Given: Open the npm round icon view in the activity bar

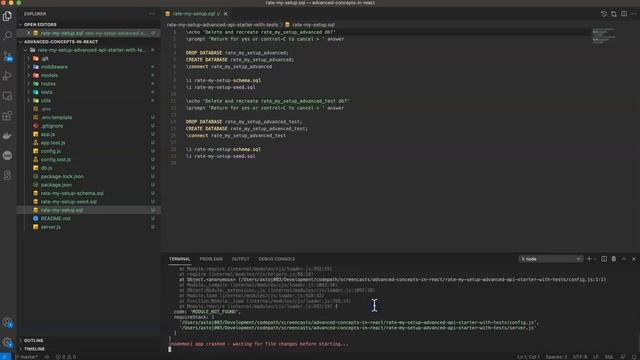Looking at the screenshot, I should point(7,156).
